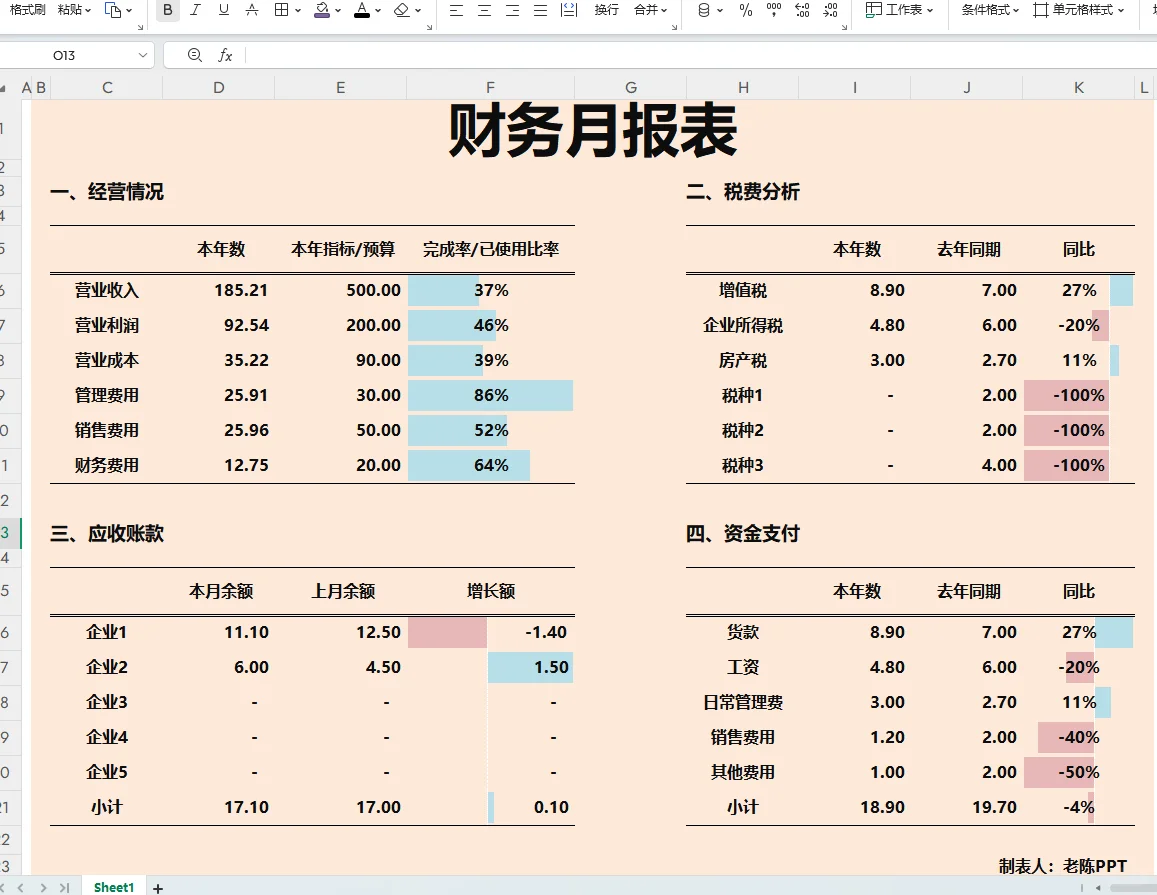Apply percent number format

click(745, 10)
